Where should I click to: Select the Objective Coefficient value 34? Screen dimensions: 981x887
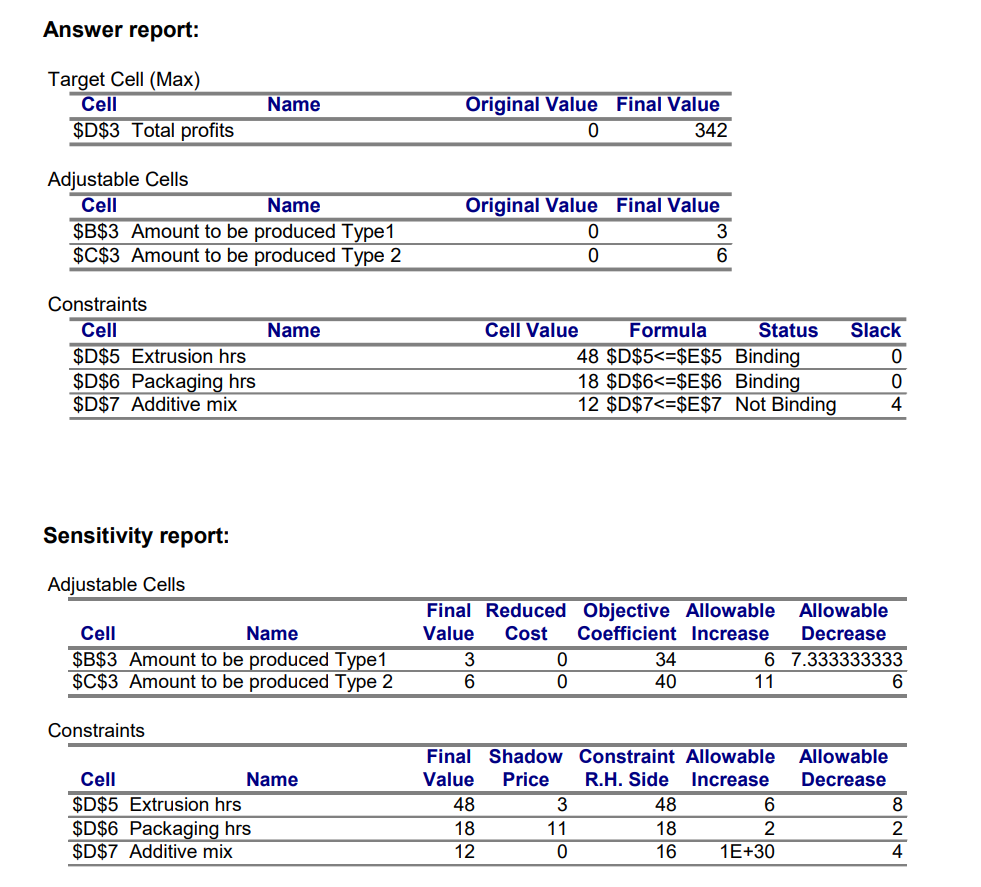[x=665, y=659]
